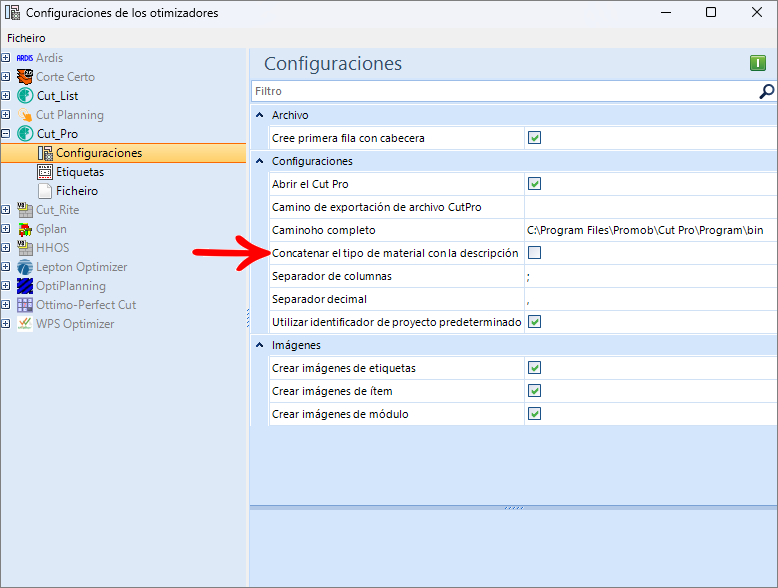Collapse the Configuraciones section chevron
Screen dimensions: 778x588
(x=259, y=161)
